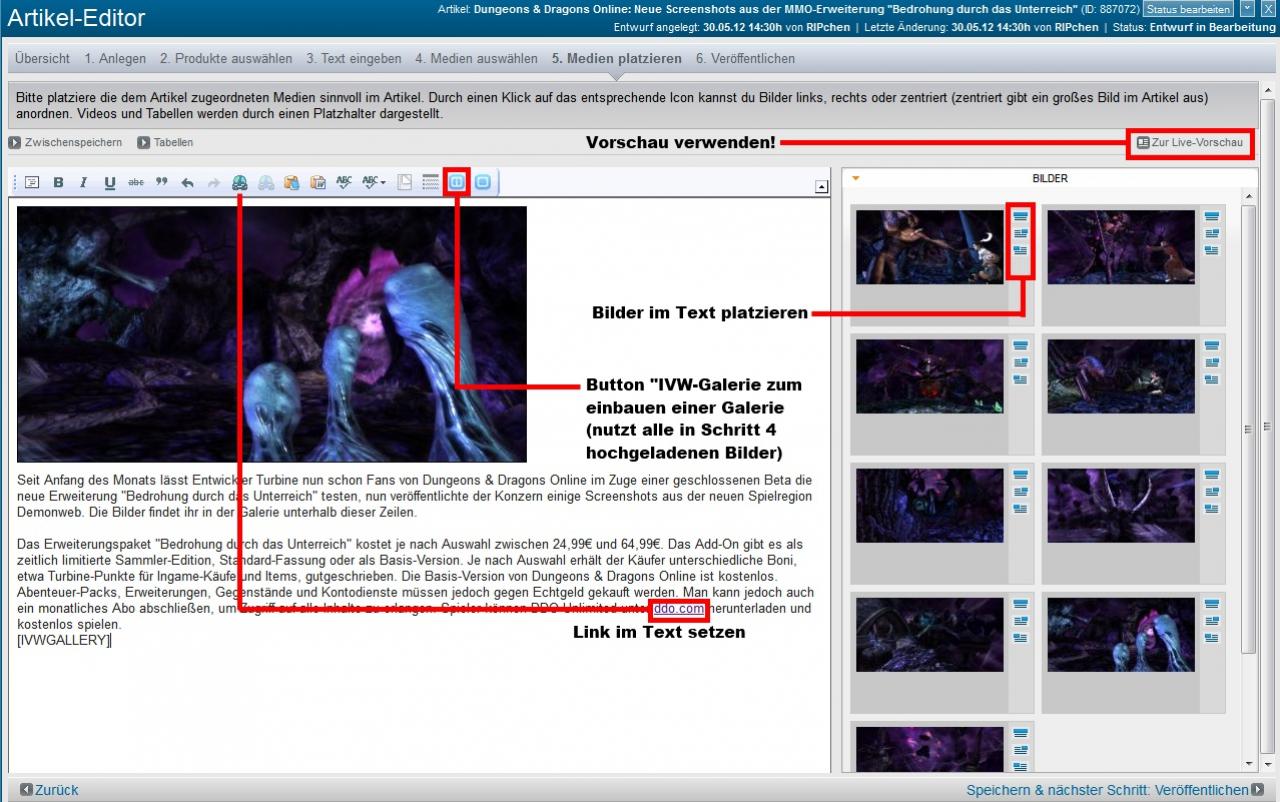The width and height of the screenshot is (1280, 802).
Task: Insert a horizontal divider line
Action: click(431, 183)
